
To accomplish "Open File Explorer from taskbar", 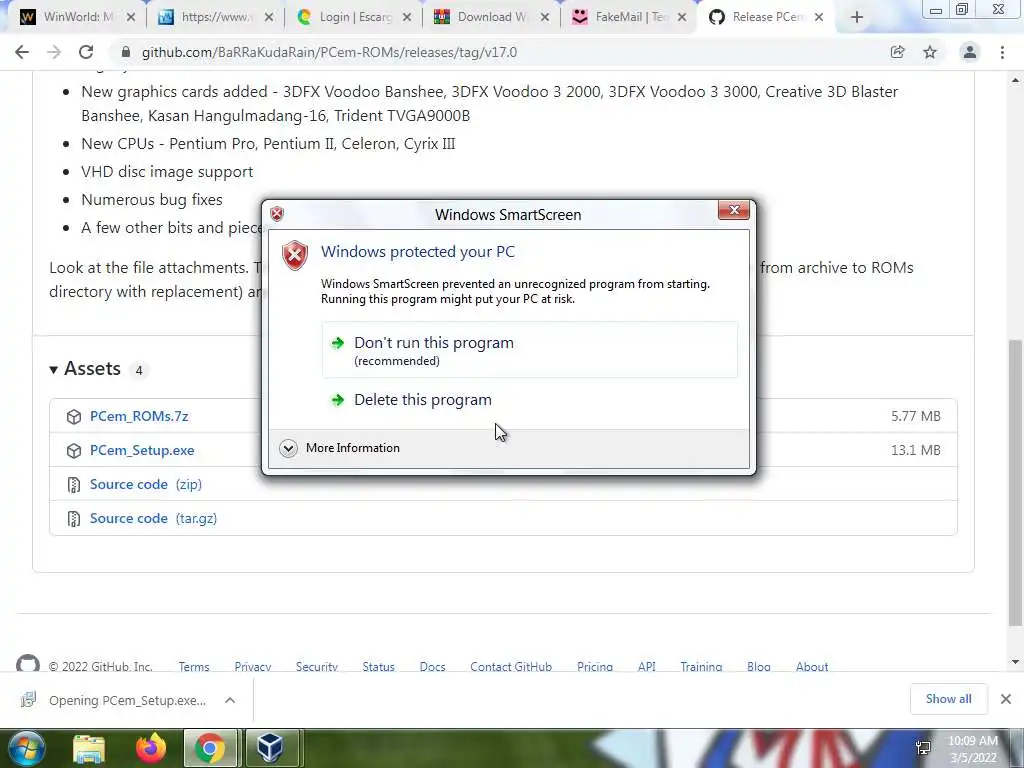I will coord(89,748).
